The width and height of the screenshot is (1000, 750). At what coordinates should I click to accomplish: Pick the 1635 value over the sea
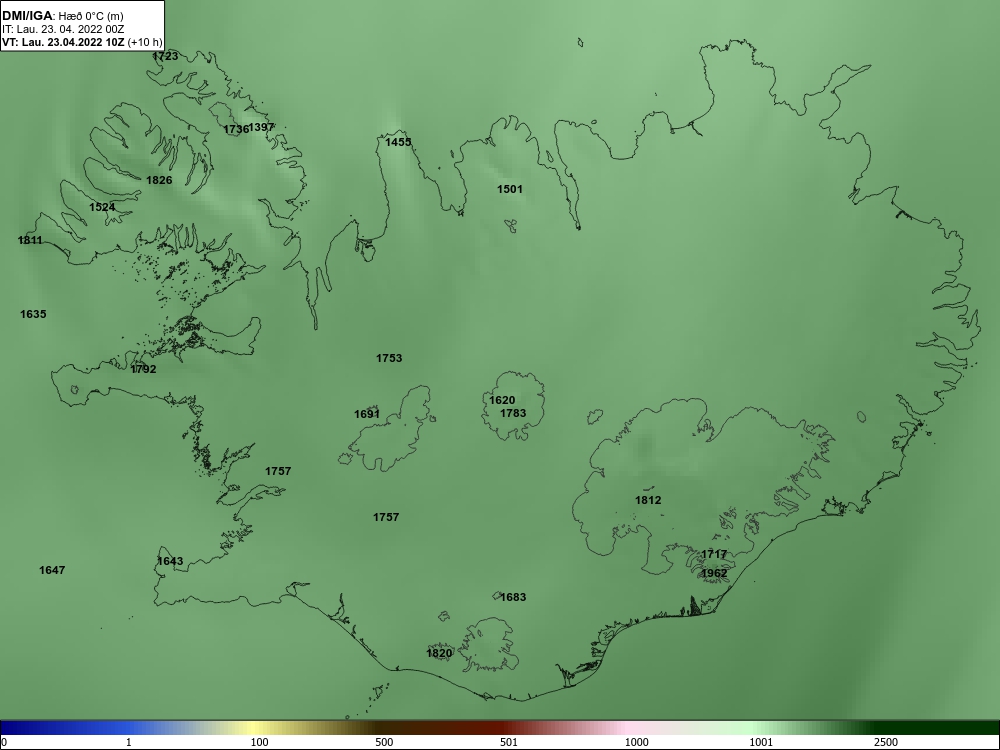tap(33, 314)
